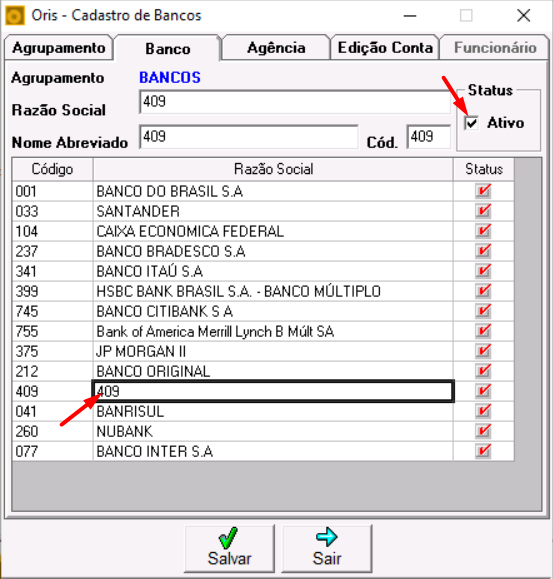Viewport: 553px width, 579px height.
Task: Click code cell 212
Action: (52, 371)
